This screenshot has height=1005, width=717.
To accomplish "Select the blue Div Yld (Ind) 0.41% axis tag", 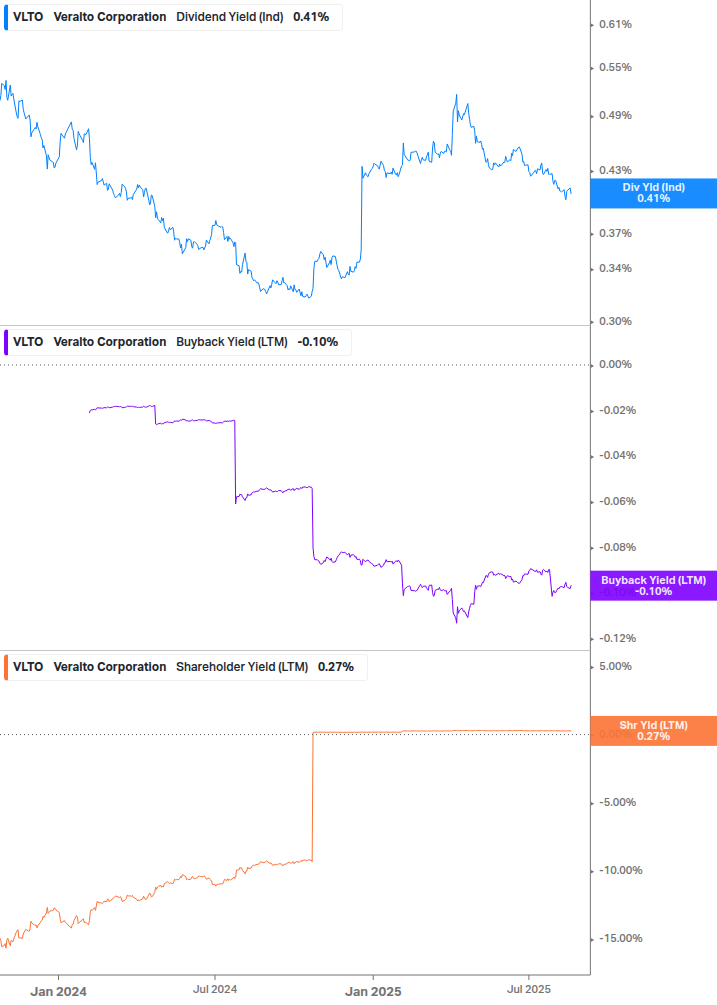I will click(x=654, y=193).
